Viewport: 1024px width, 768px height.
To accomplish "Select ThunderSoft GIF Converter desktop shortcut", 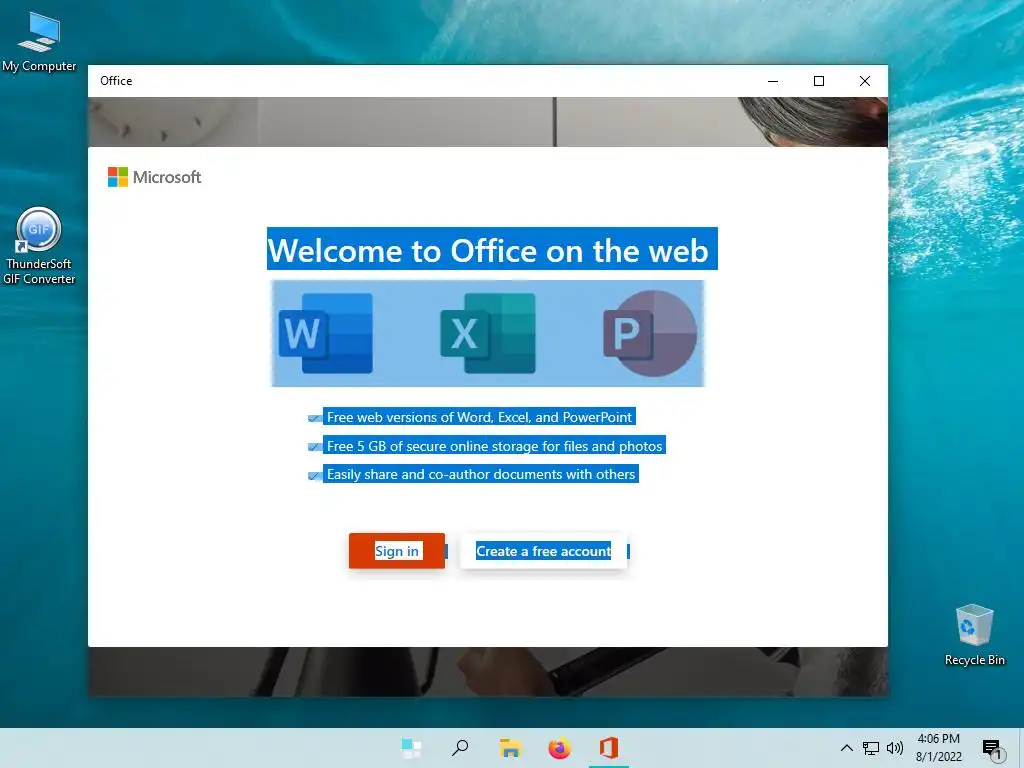I will (39, 246).
